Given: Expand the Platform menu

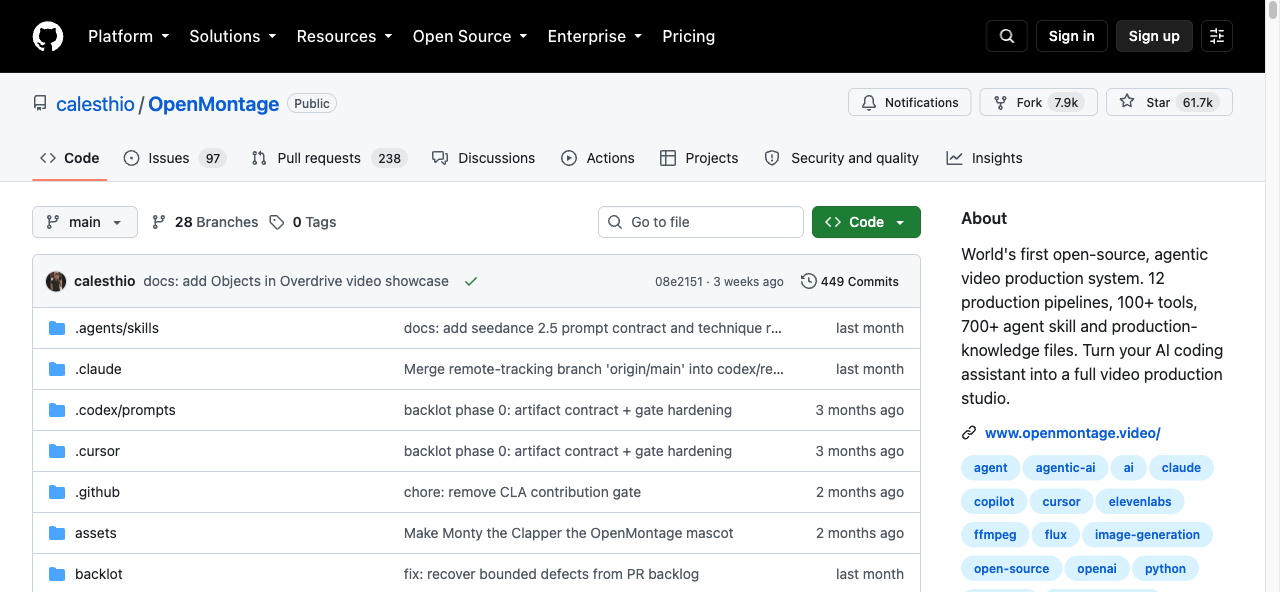Looking at the screenshot, I should tap(128, 36).
